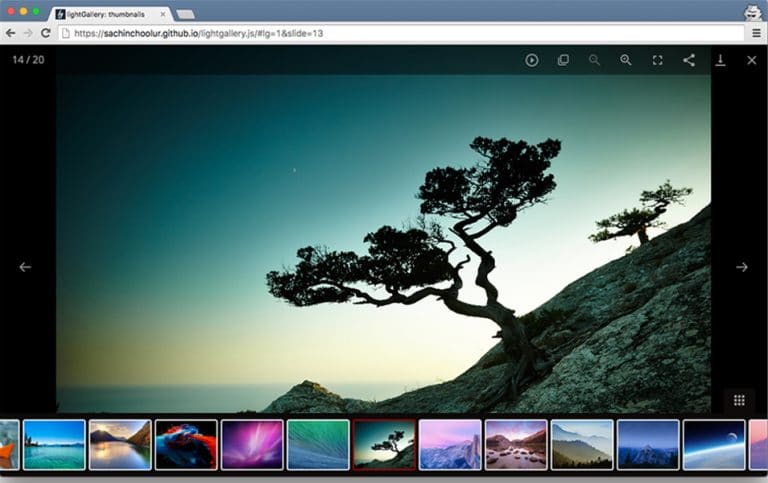Select the green wave pattern thumbnail
This screenshot has height=483, width=768.
[318, 445]
